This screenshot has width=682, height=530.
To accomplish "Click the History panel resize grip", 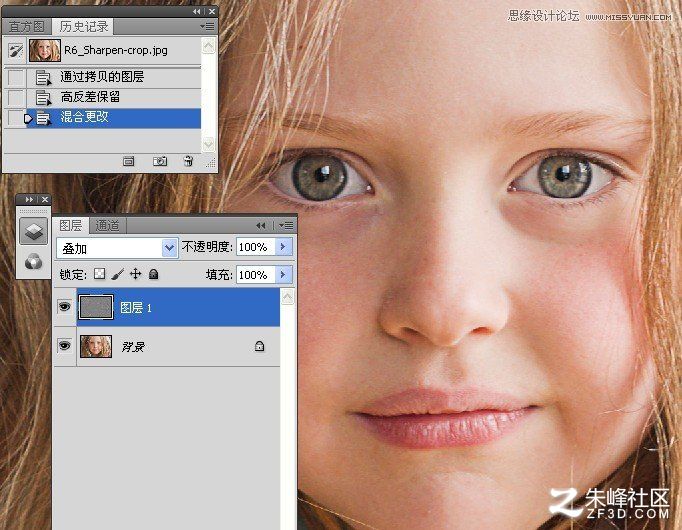I will coord(211,163).
